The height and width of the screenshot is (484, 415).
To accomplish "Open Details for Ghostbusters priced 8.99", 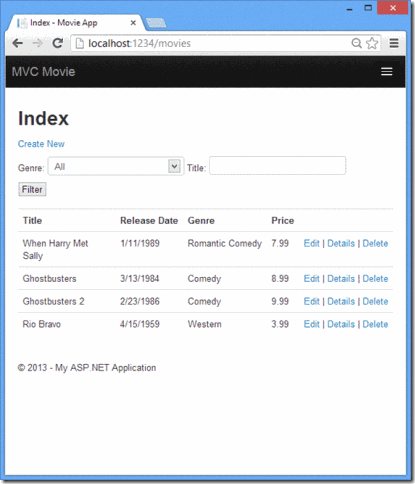I will [341, 279].
